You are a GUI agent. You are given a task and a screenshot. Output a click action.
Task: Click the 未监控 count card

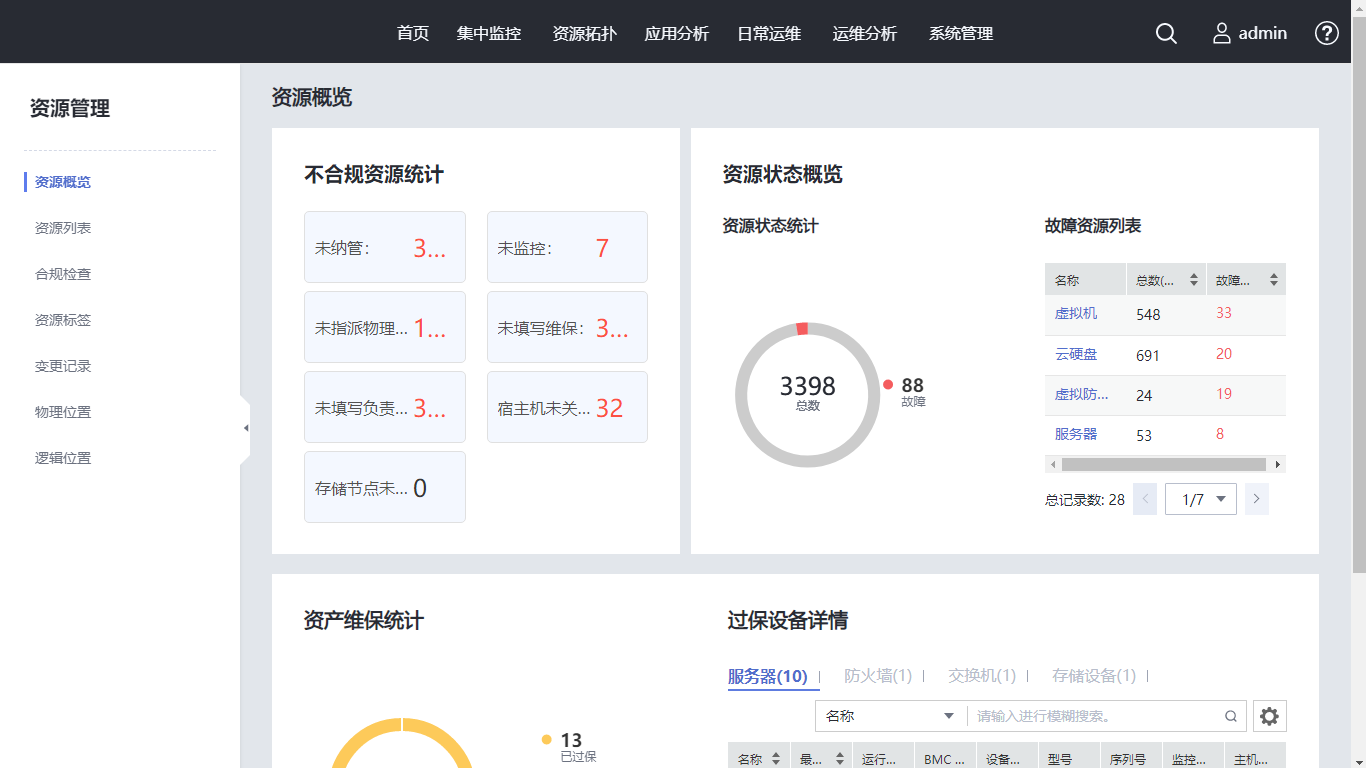pyautogui.click(x=567, y=247)
